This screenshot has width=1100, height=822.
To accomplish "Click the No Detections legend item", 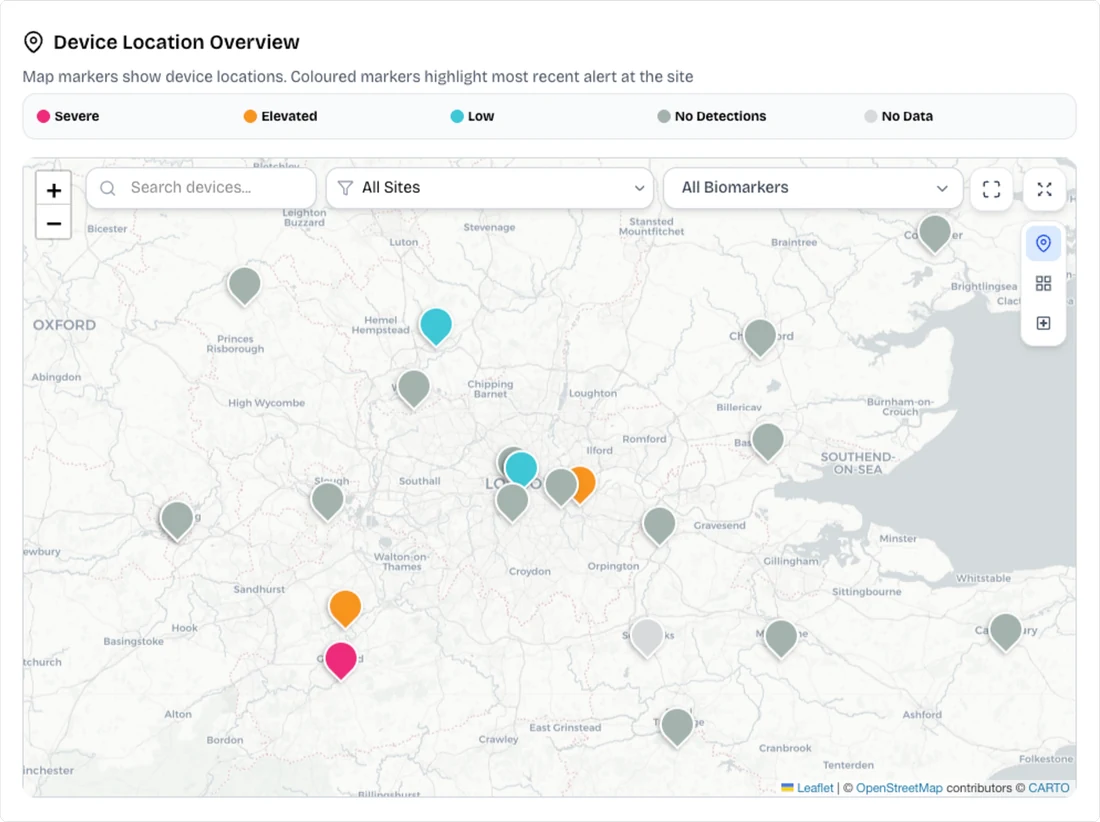I will coord(712,116).
